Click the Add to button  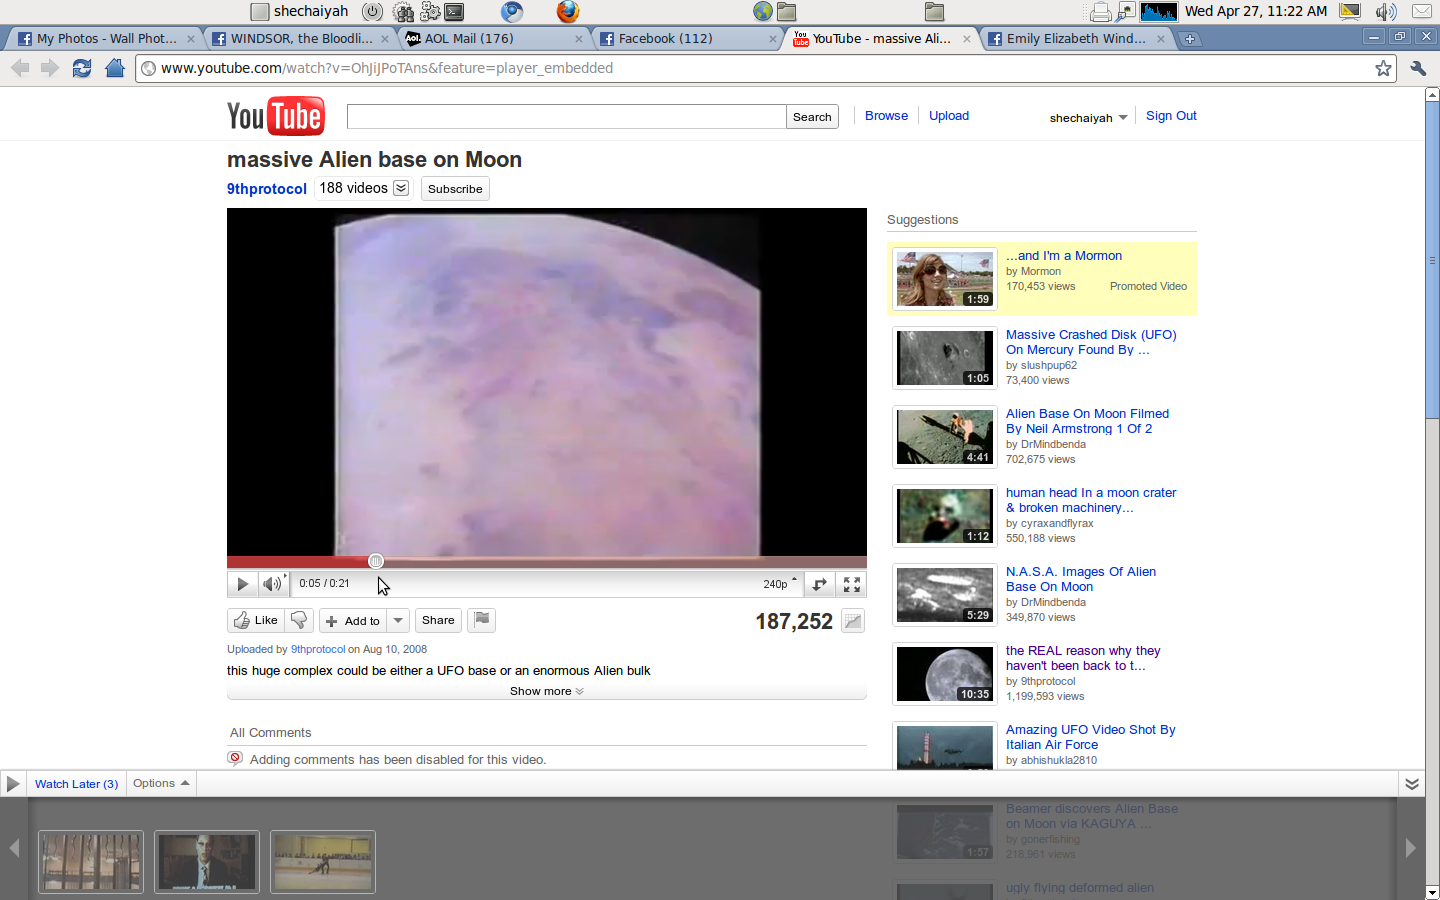(x=353, y=621)
